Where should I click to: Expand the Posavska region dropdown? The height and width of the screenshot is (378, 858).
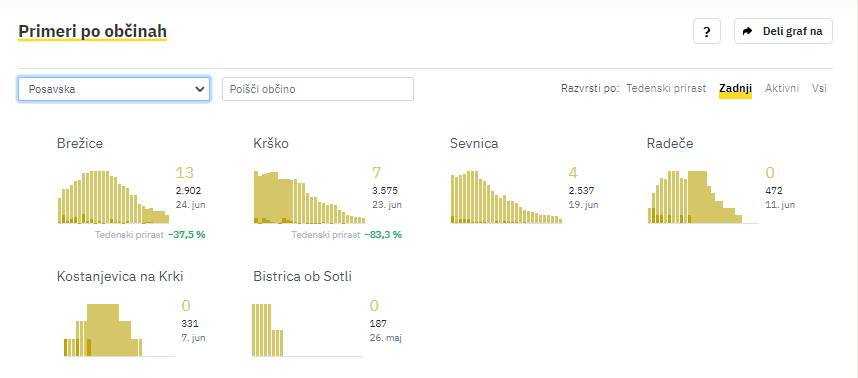pyautogui.click(x=114, y=89)
